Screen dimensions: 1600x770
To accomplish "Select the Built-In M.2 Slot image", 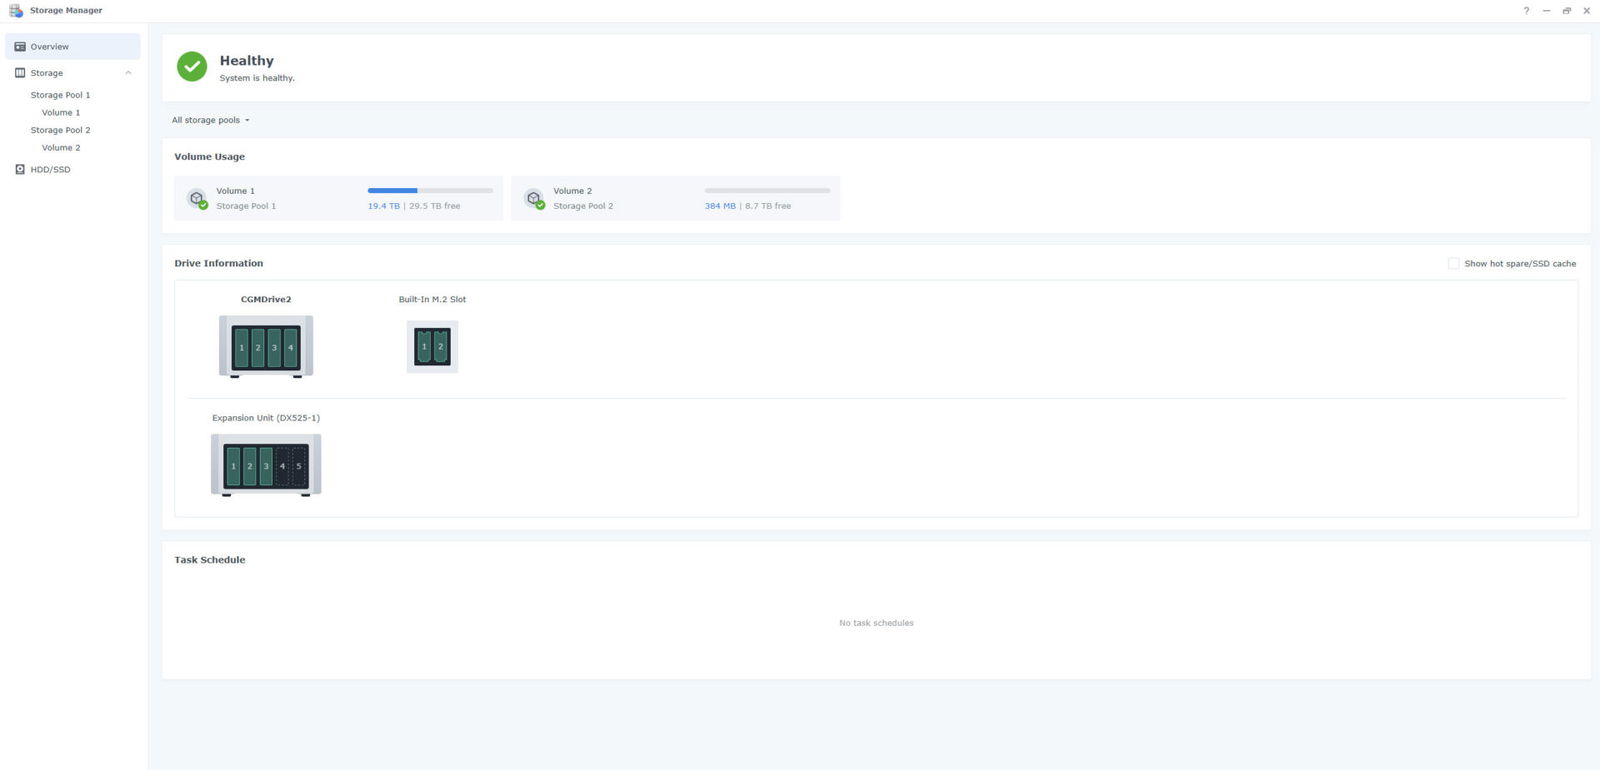I will tap(432, 347).
